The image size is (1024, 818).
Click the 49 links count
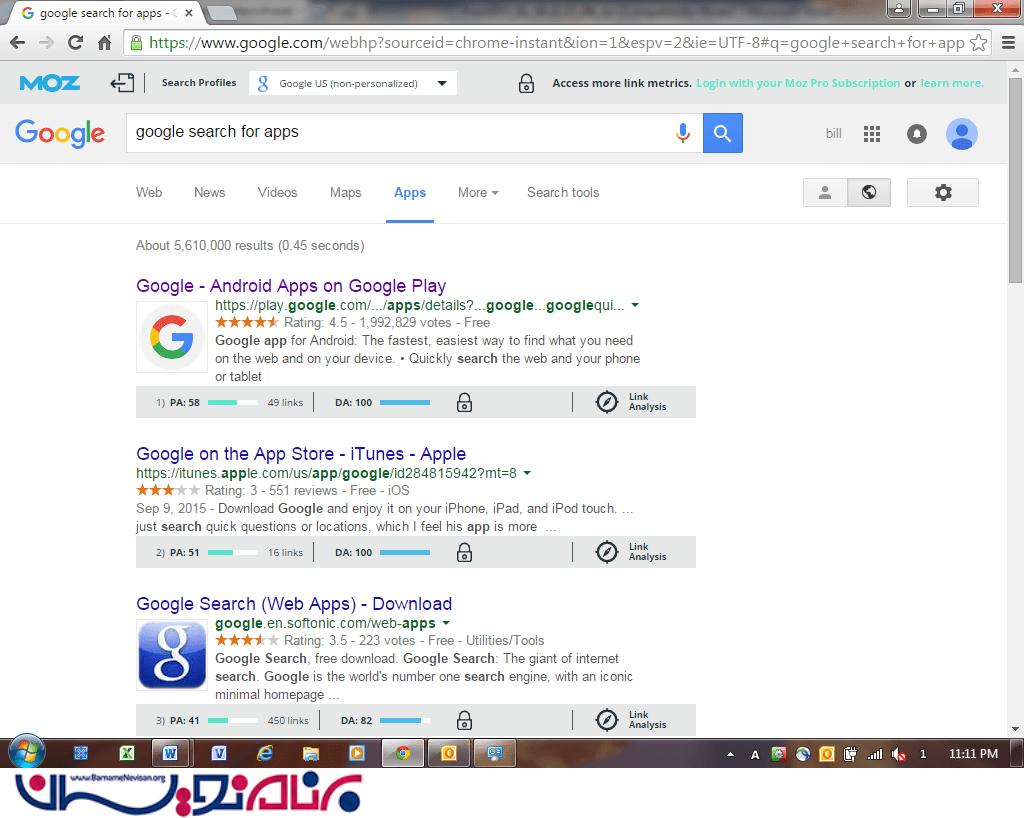285,403
